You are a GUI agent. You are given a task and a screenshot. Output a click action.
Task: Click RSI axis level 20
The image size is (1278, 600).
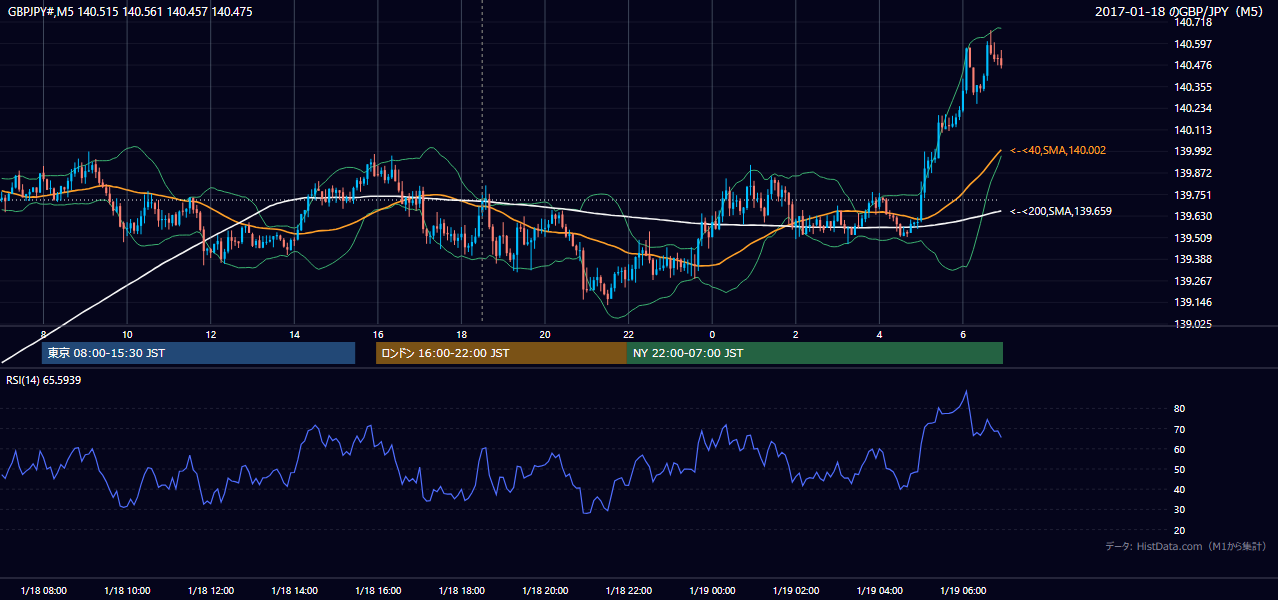(1180, 530)
